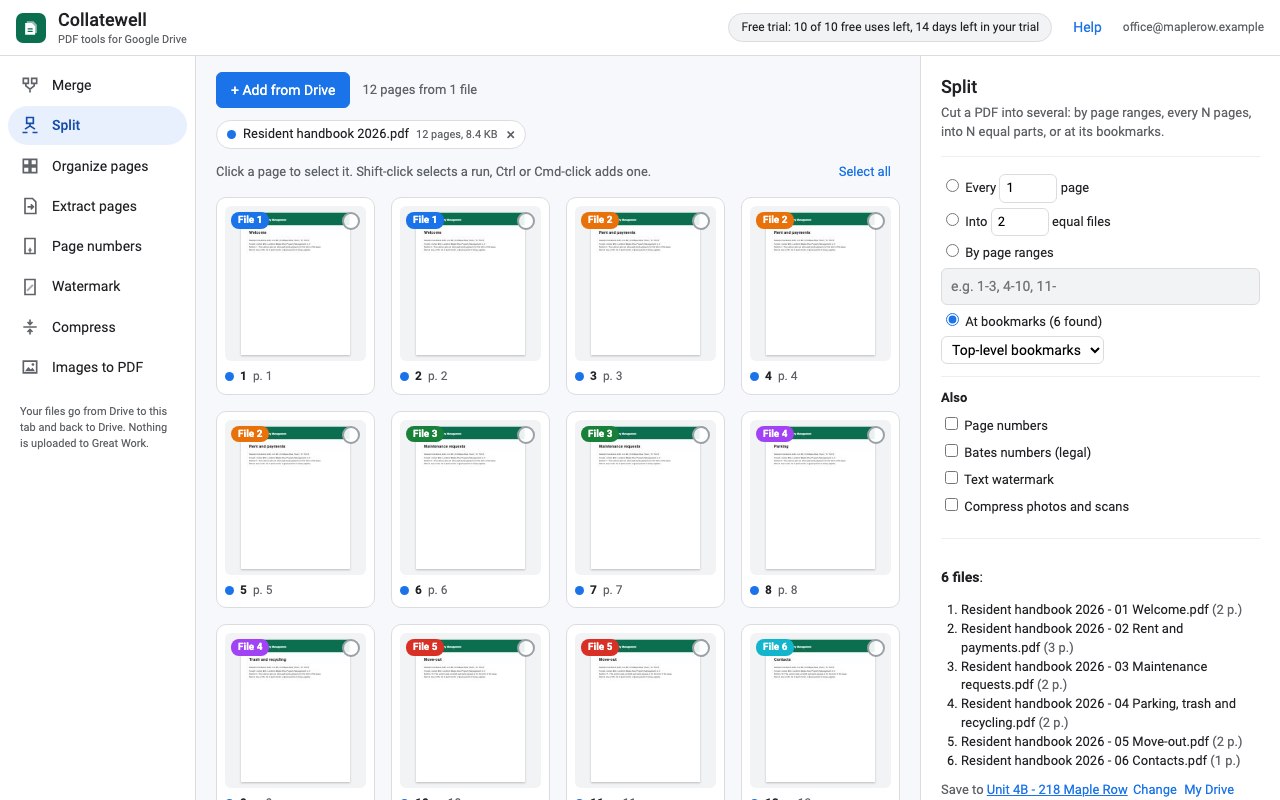1280x800 pixels.
Task: Click the Change save location link
Action: (1155, 789)
